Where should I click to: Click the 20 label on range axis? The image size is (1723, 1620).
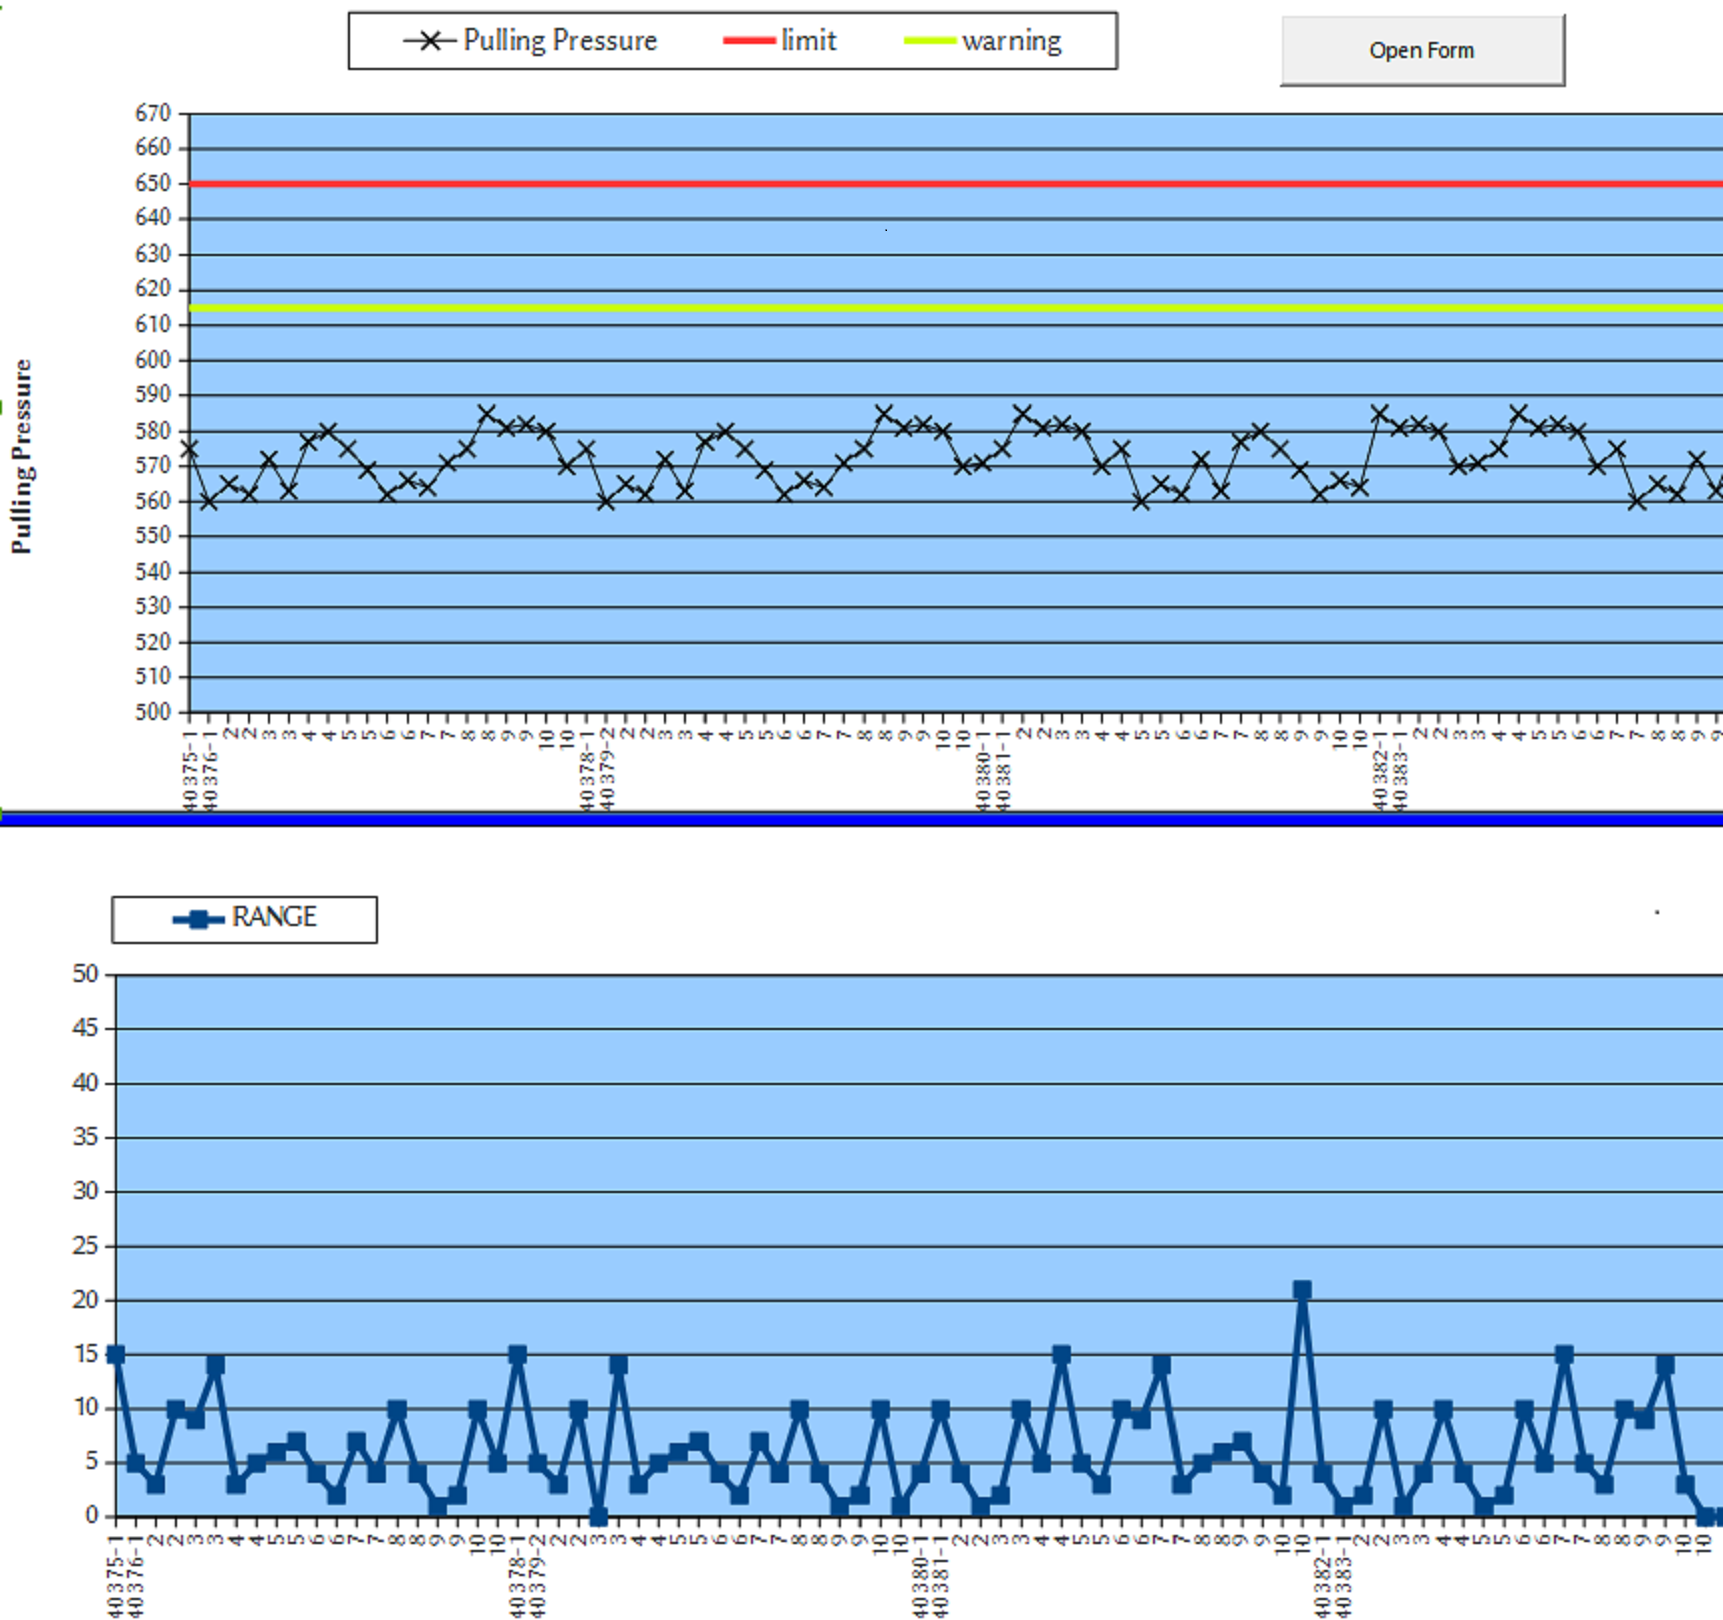coord(86,1300)
